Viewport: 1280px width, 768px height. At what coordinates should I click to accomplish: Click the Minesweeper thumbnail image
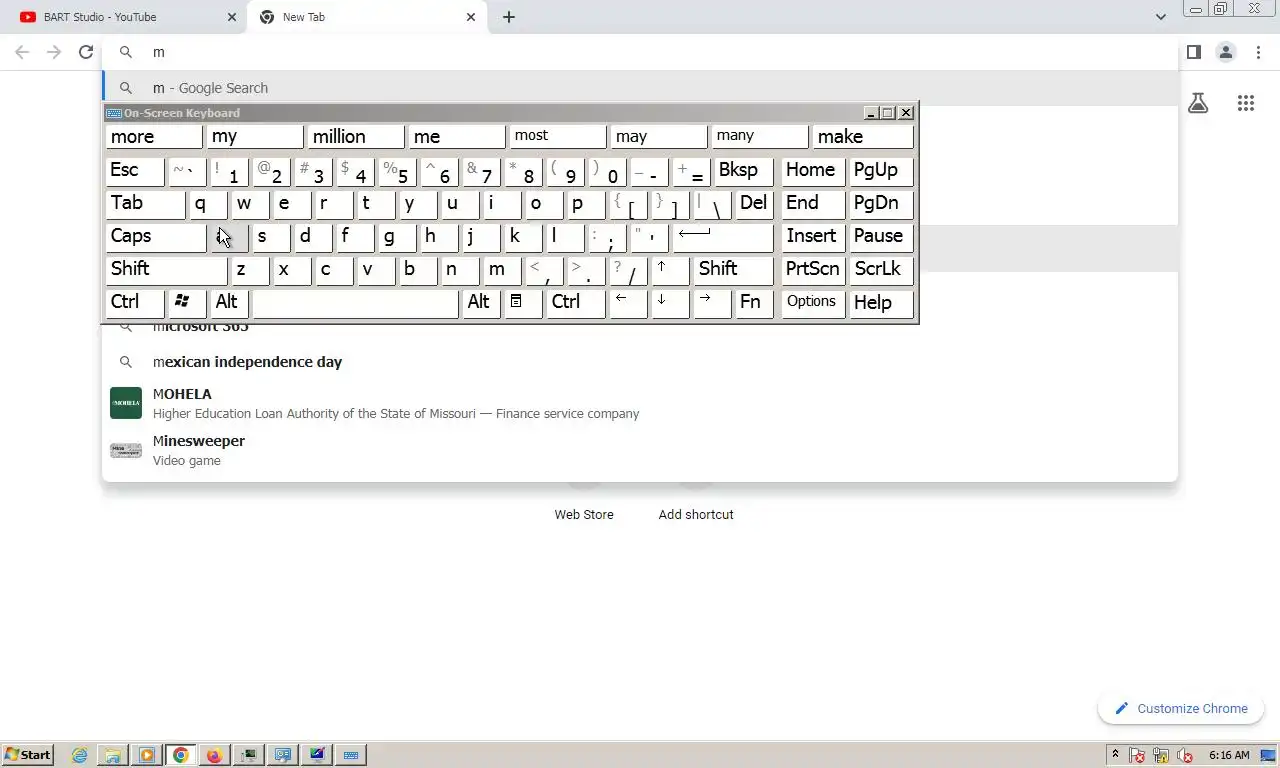pos(126,450)
